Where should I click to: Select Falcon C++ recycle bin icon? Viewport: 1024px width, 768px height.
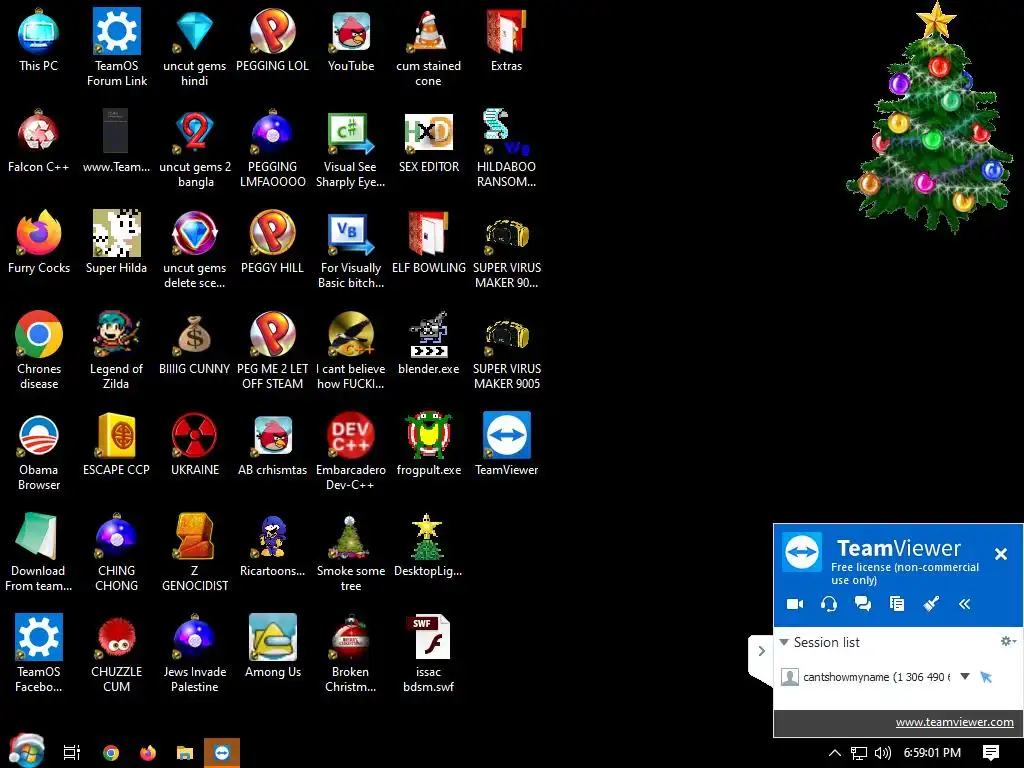tap(39, 141)
